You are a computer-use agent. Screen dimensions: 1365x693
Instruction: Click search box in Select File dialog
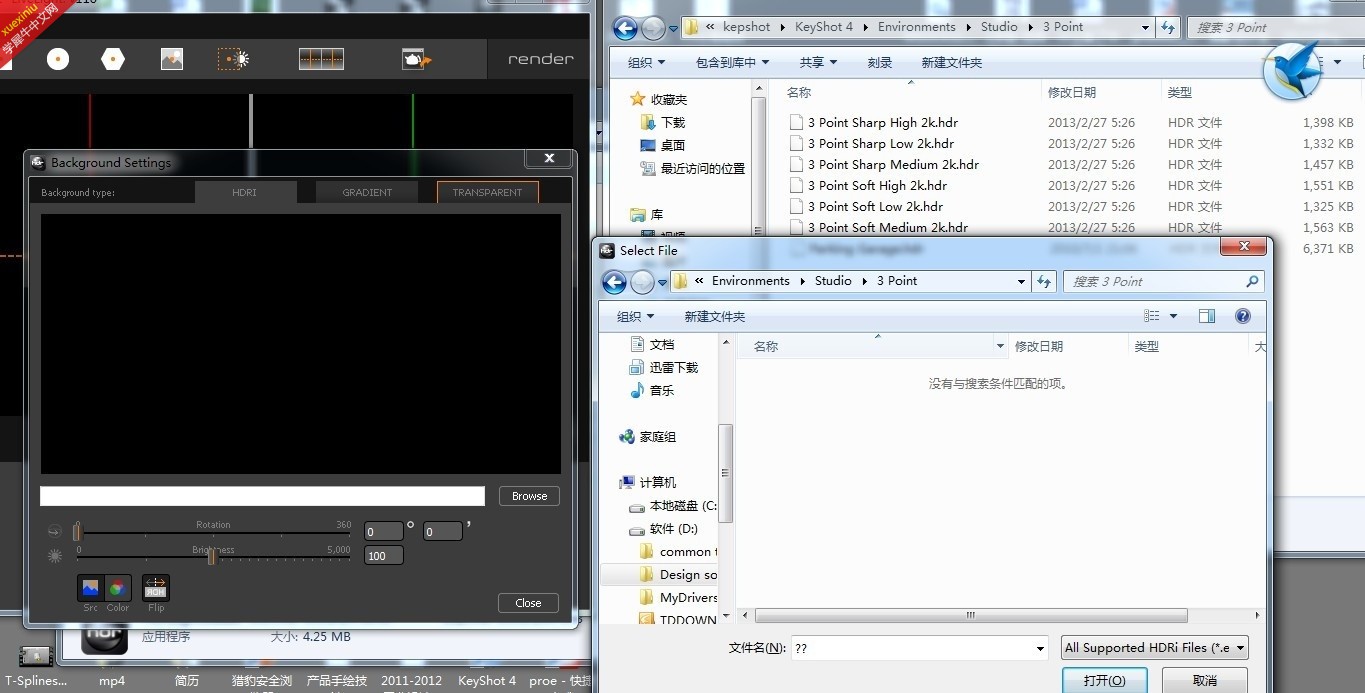1163,282
